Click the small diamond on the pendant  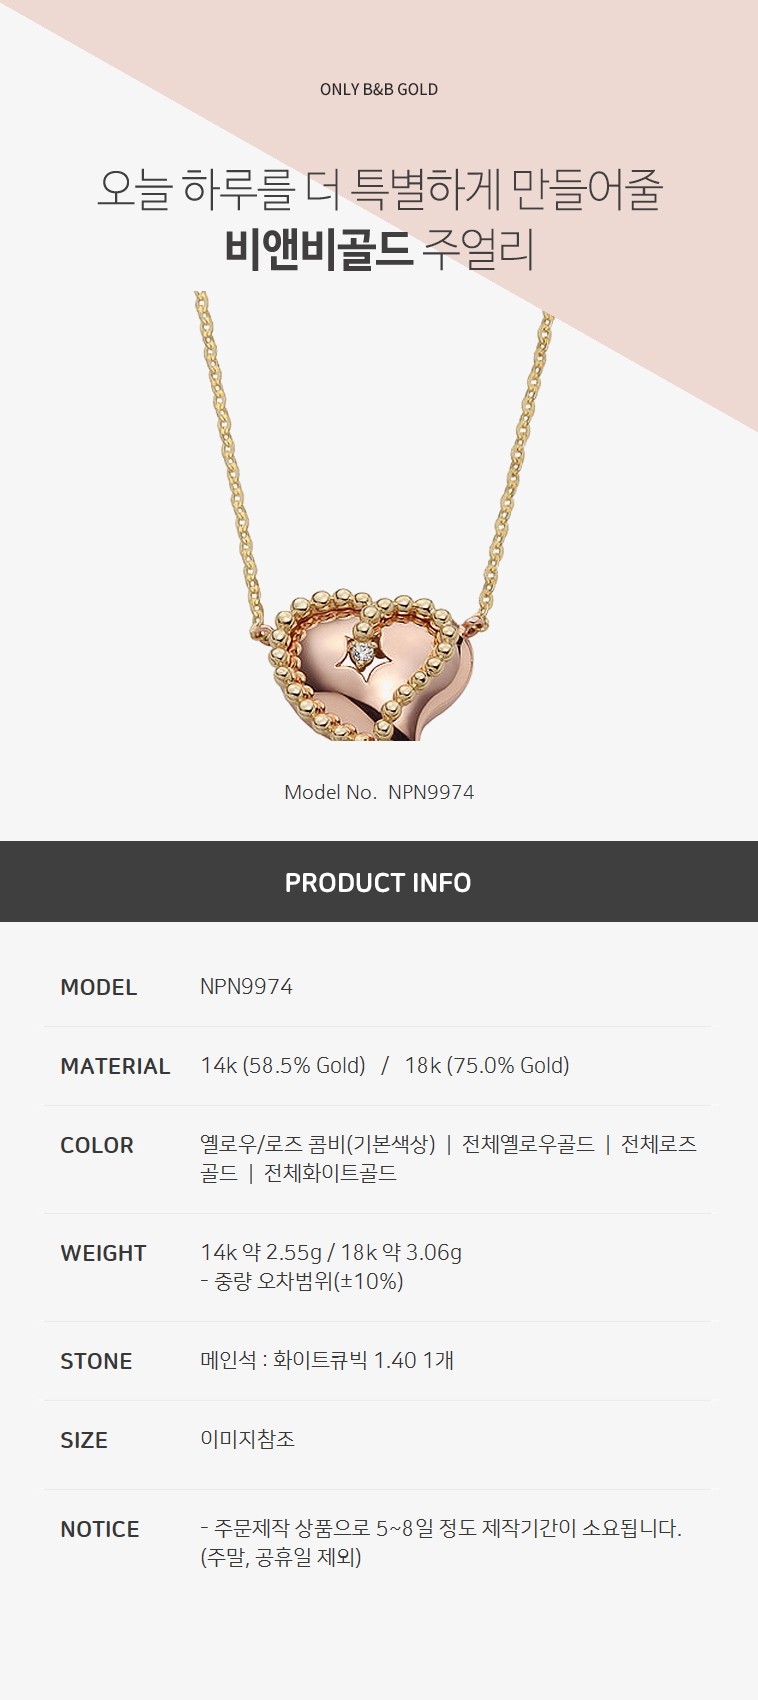tap(363, 655)
